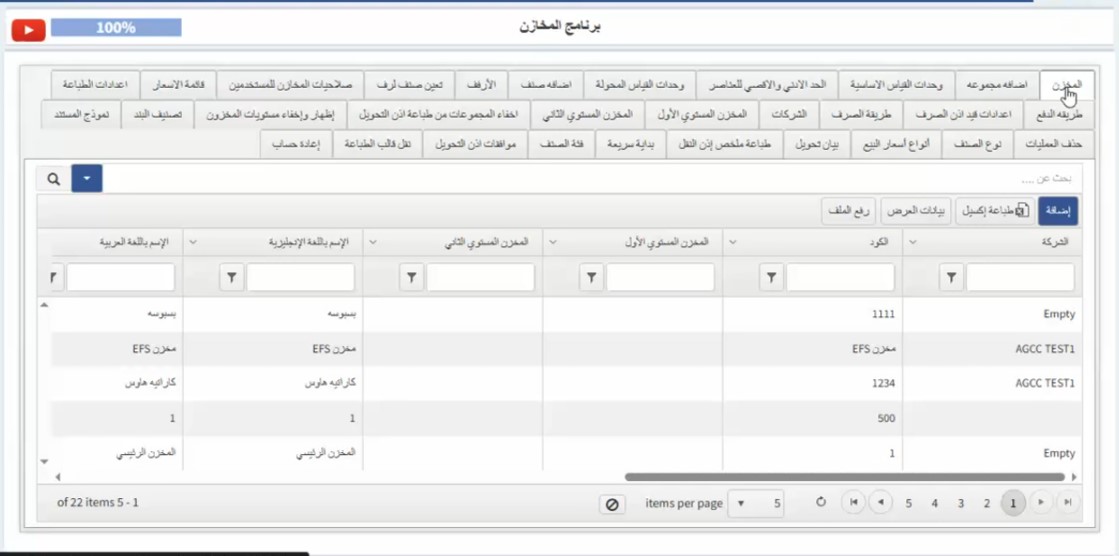This screenshot has width=1119, height=556.
Task: Click filter icon for المخزن المستوي الأول column
Action: 591,278
